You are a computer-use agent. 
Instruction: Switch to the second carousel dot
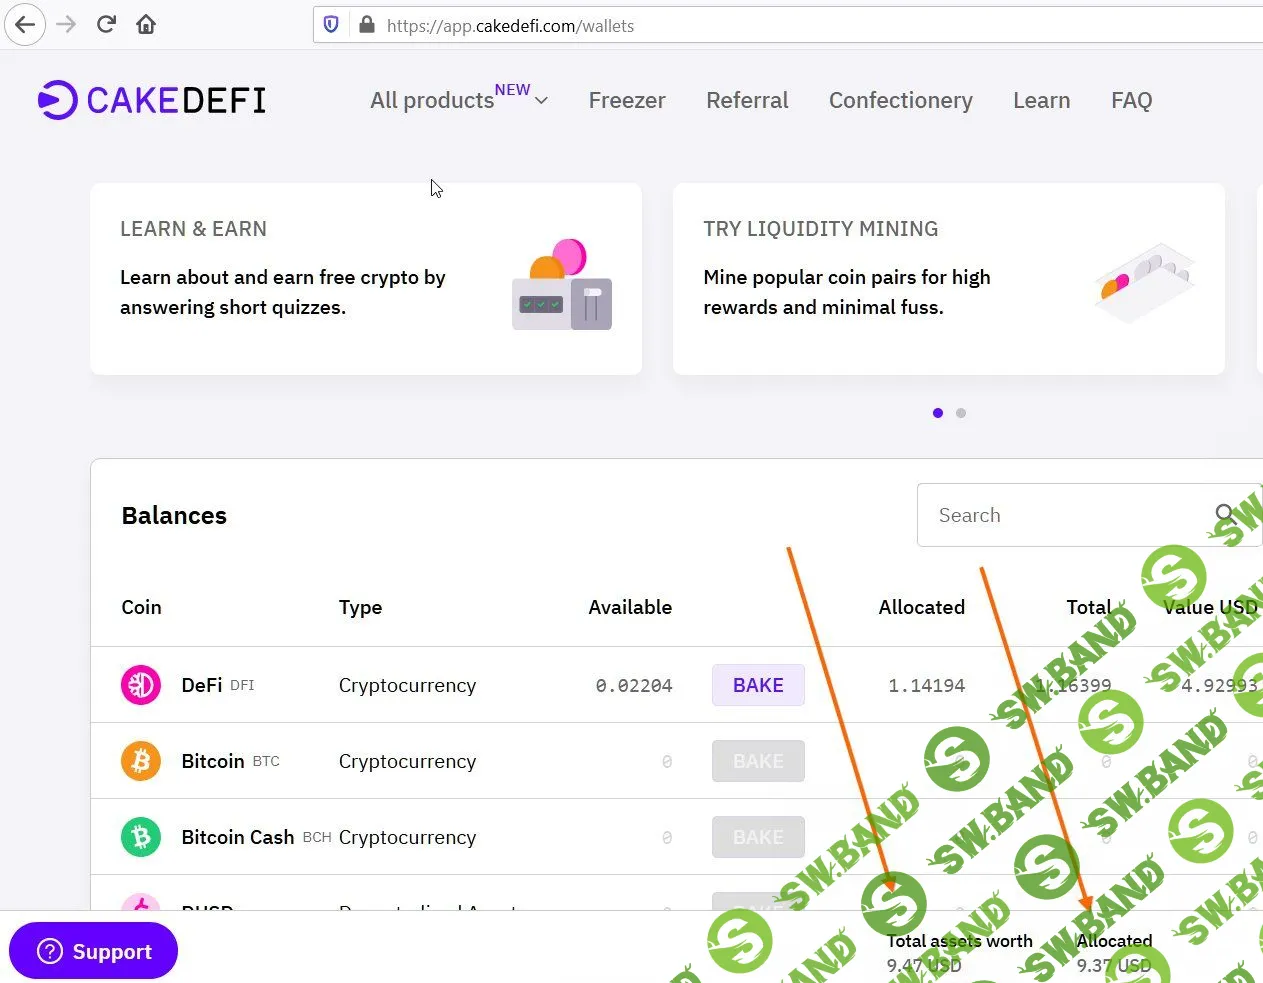(x=961, y=413)
